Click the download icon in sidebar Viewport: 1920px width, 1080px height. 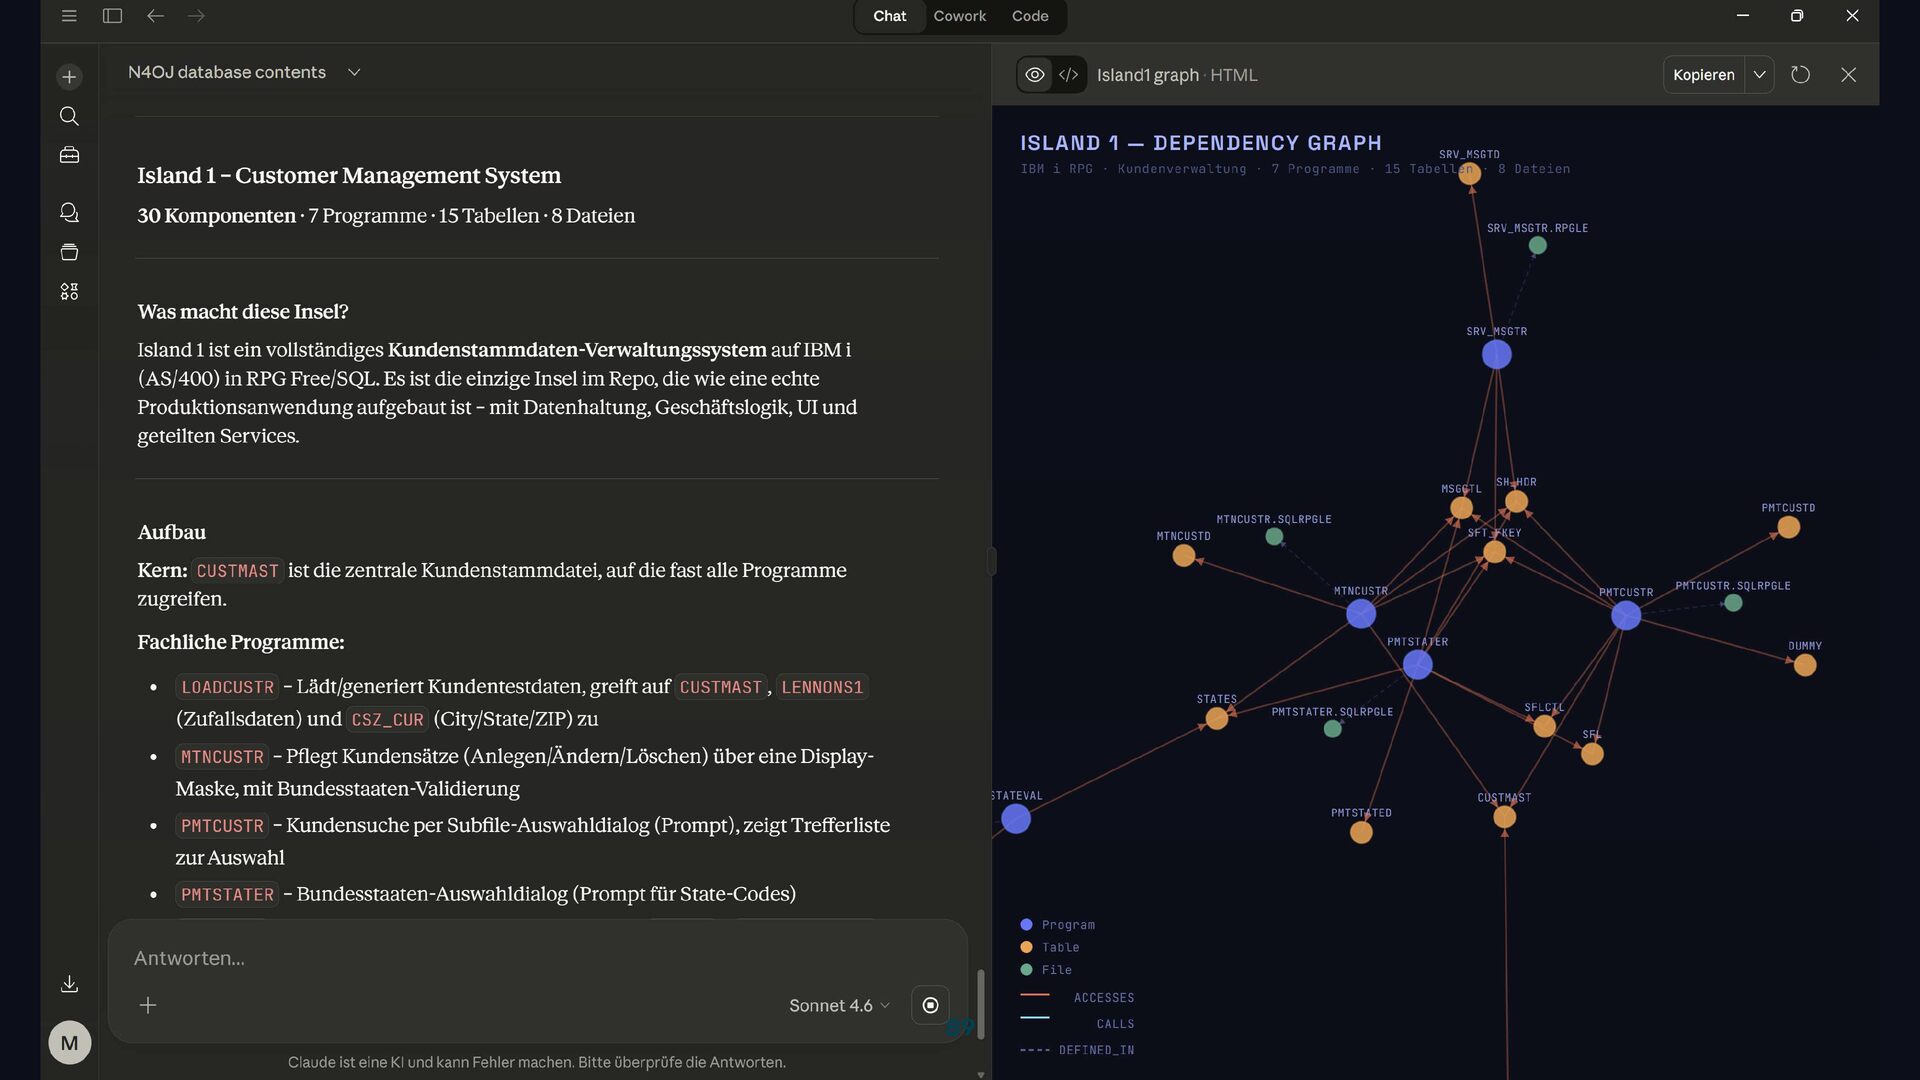[x=69, y=984]
